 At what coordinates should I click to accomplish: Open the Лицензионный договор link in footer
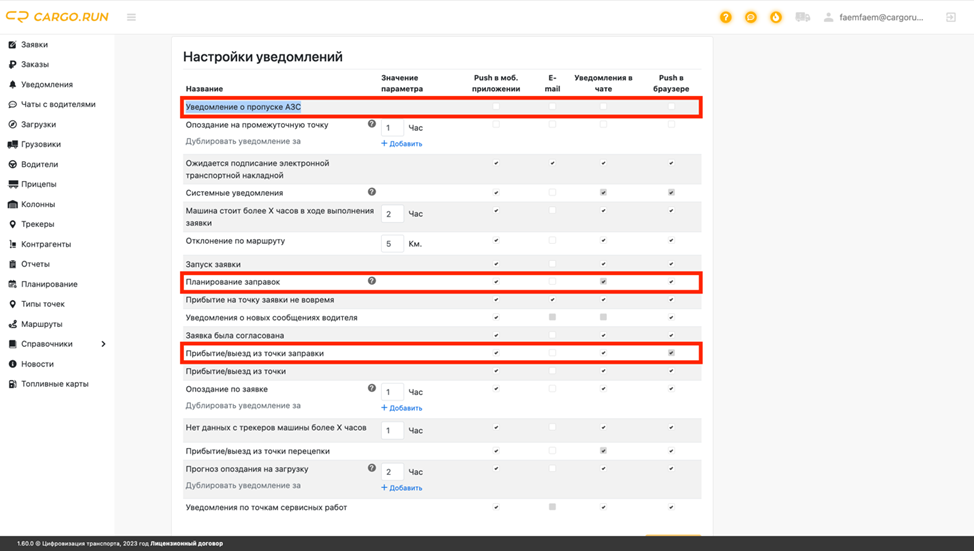pos(187,544)
